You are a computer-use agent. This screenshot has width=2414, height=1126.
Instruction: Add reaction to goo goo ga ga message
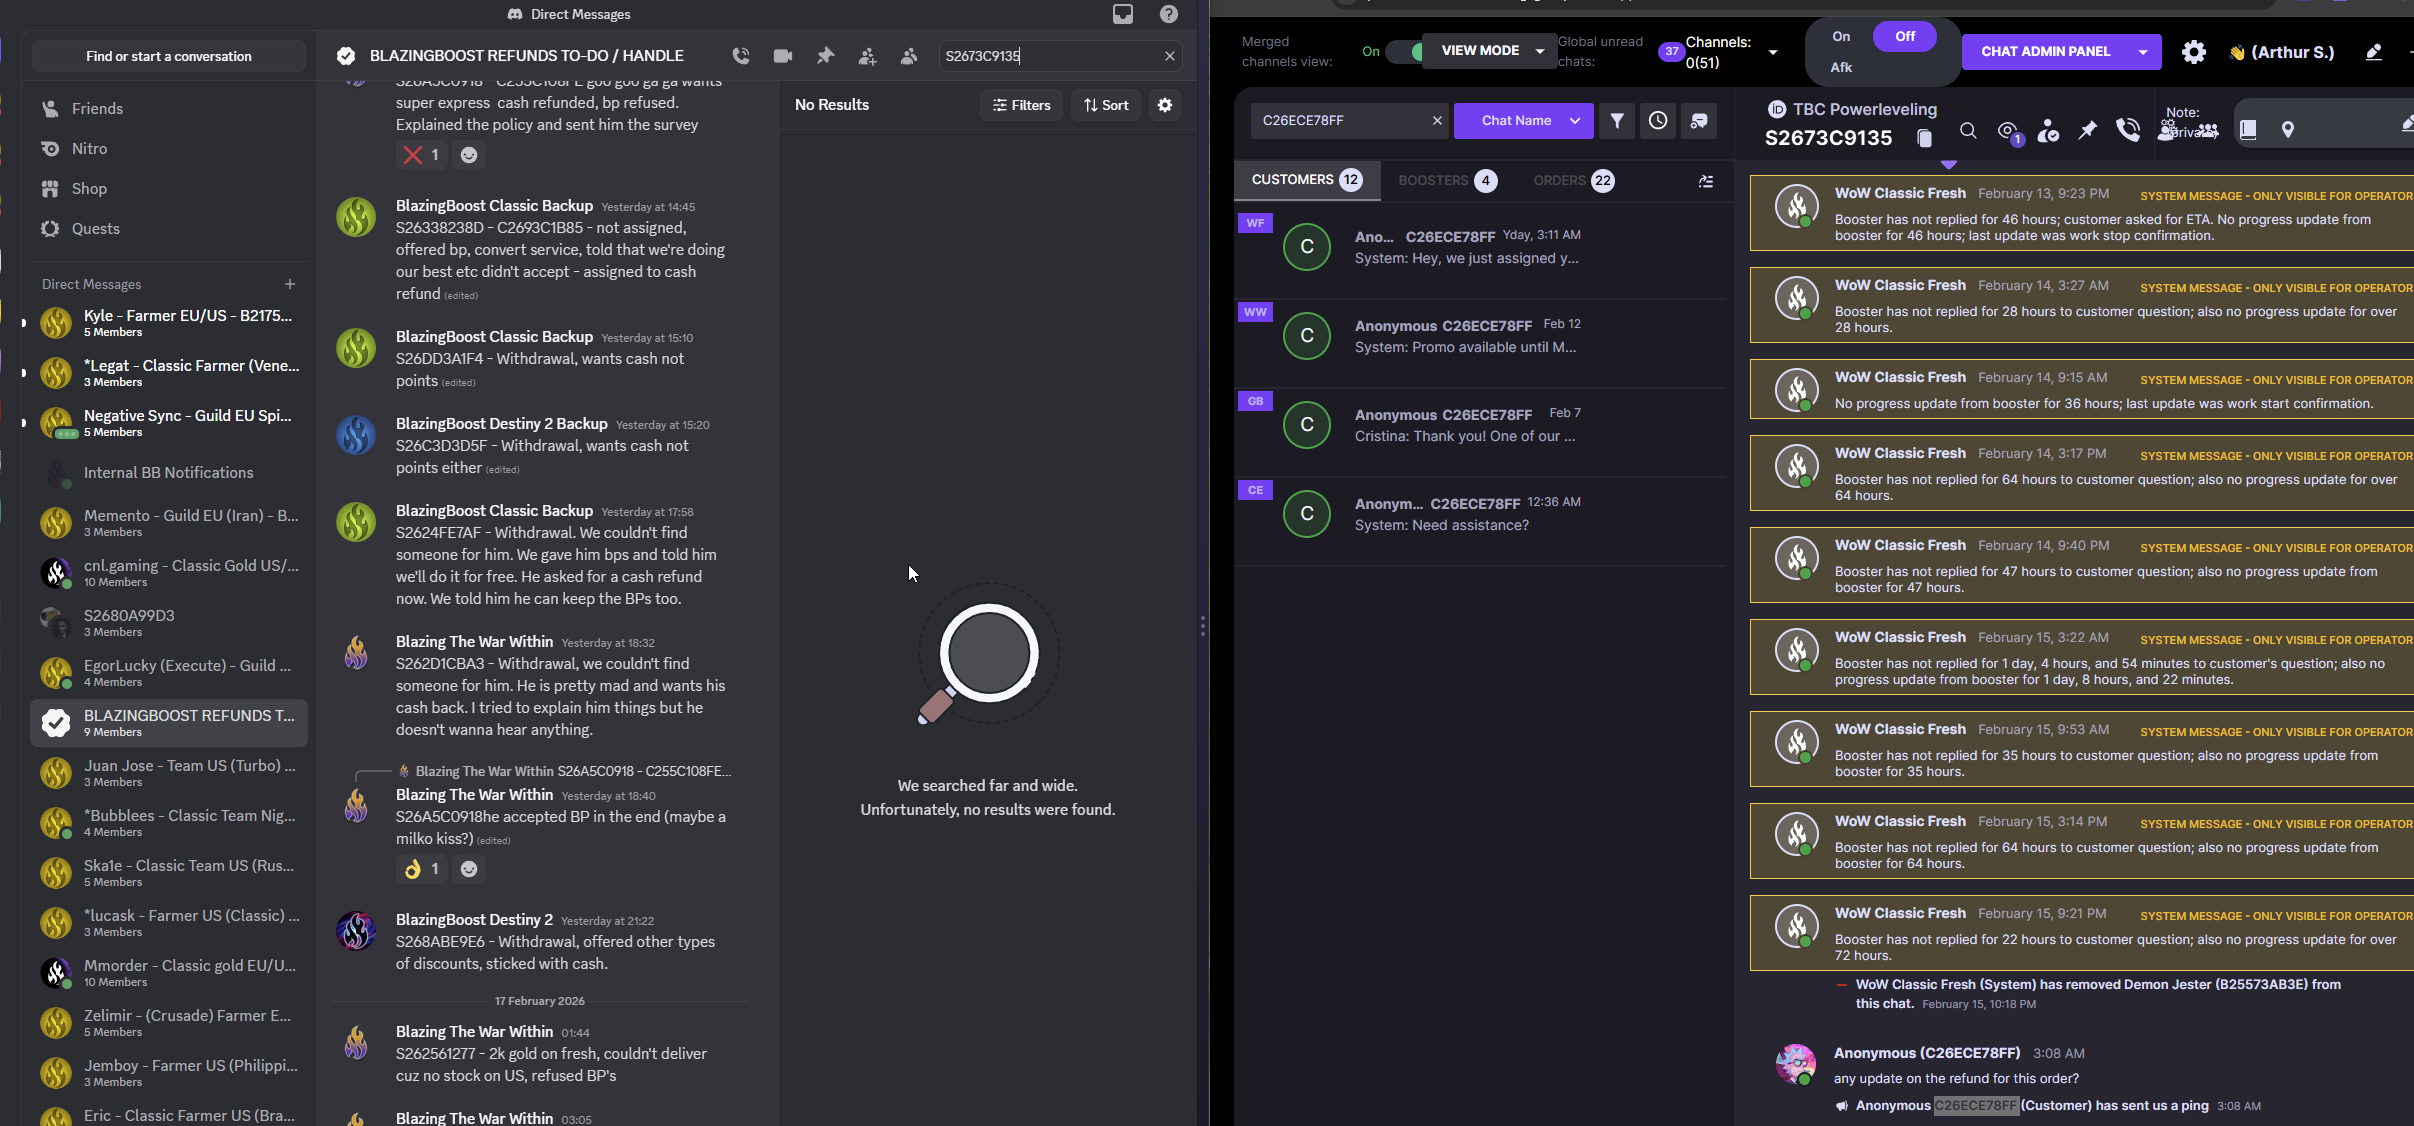click(469, 155)
